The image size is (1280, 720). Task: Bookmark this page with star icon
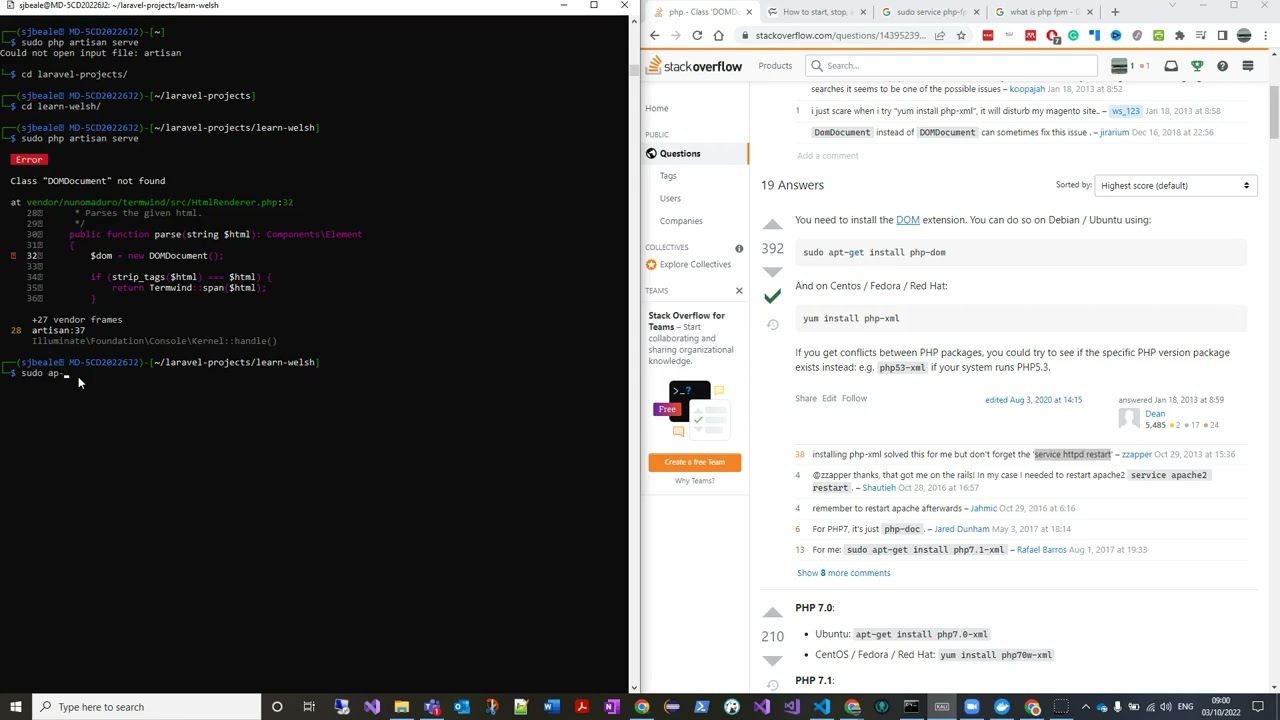click(961, 36)
